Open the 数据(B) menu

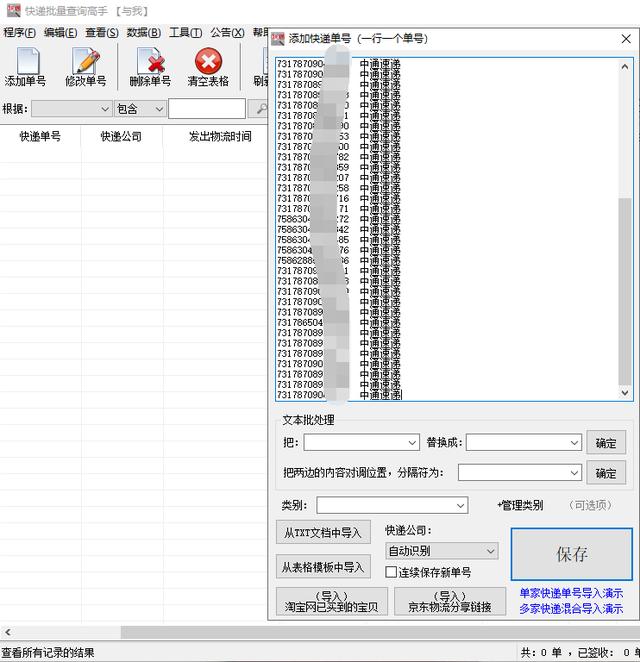point(144,33)
